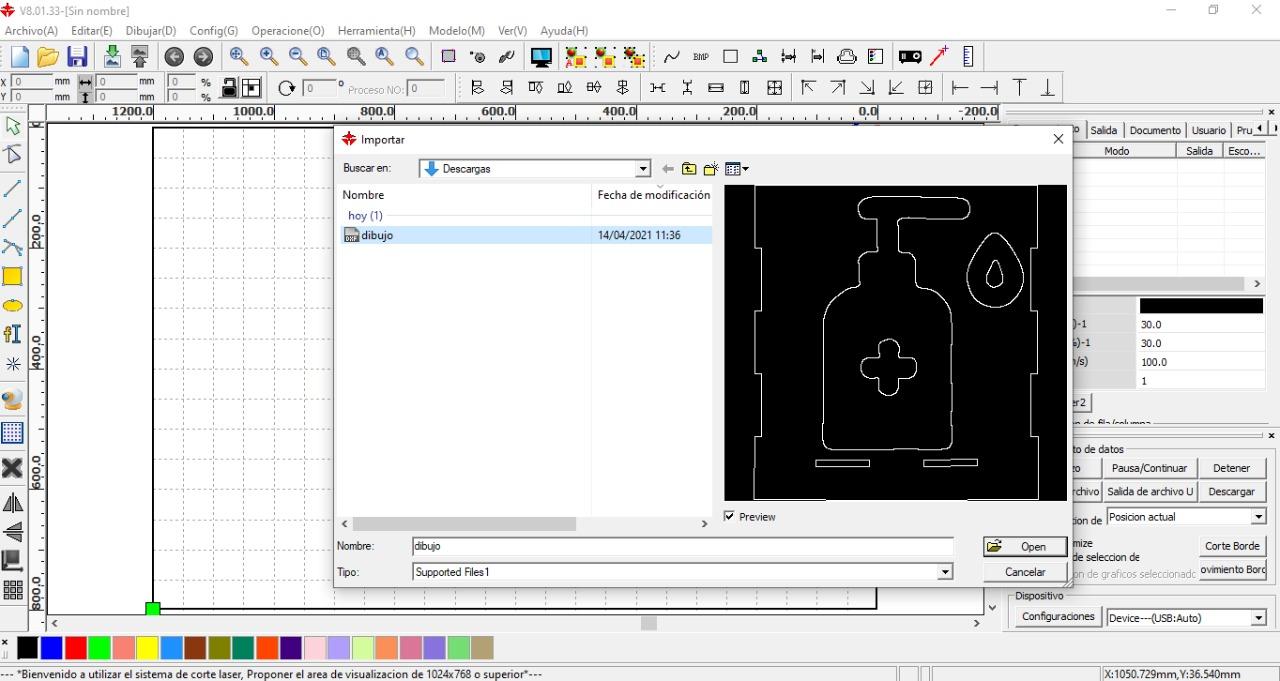Select the yellow rectangle drawing tool
1280x681 pixels.
click(13, 277)
